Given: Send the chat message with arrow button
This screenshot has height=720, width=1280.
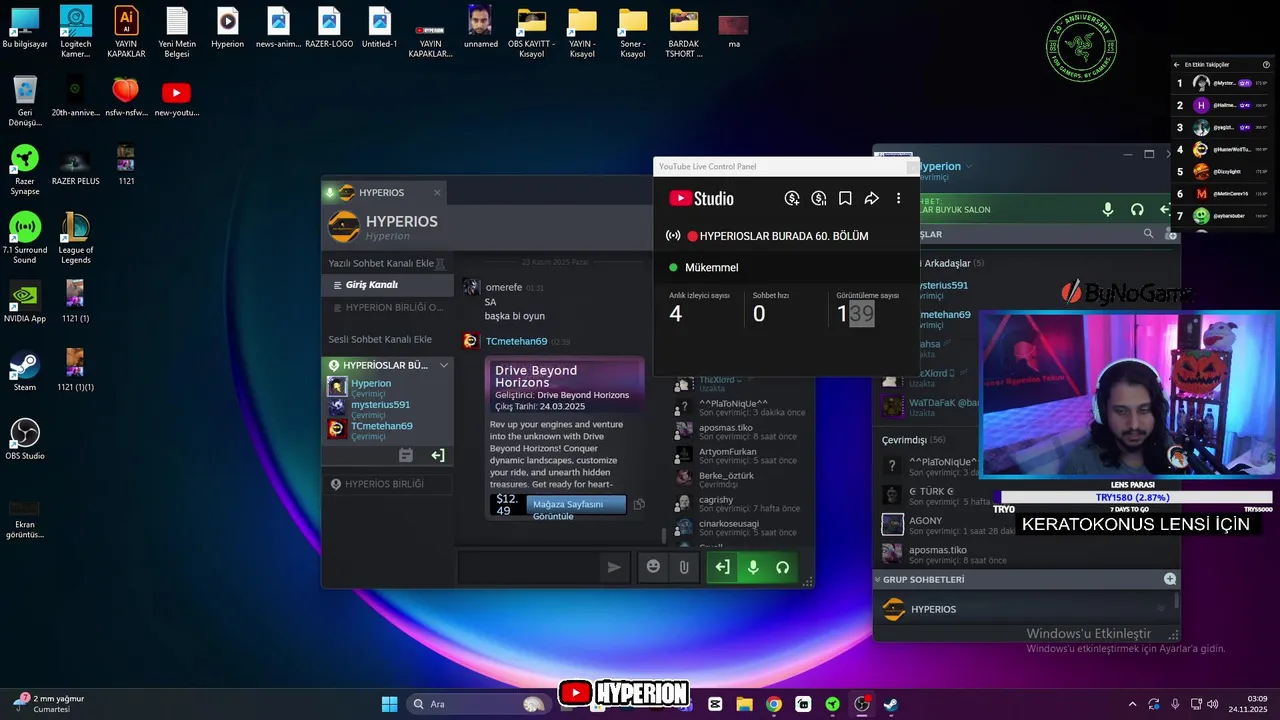Looking at the screenshot, I should [x=614, y=567].
